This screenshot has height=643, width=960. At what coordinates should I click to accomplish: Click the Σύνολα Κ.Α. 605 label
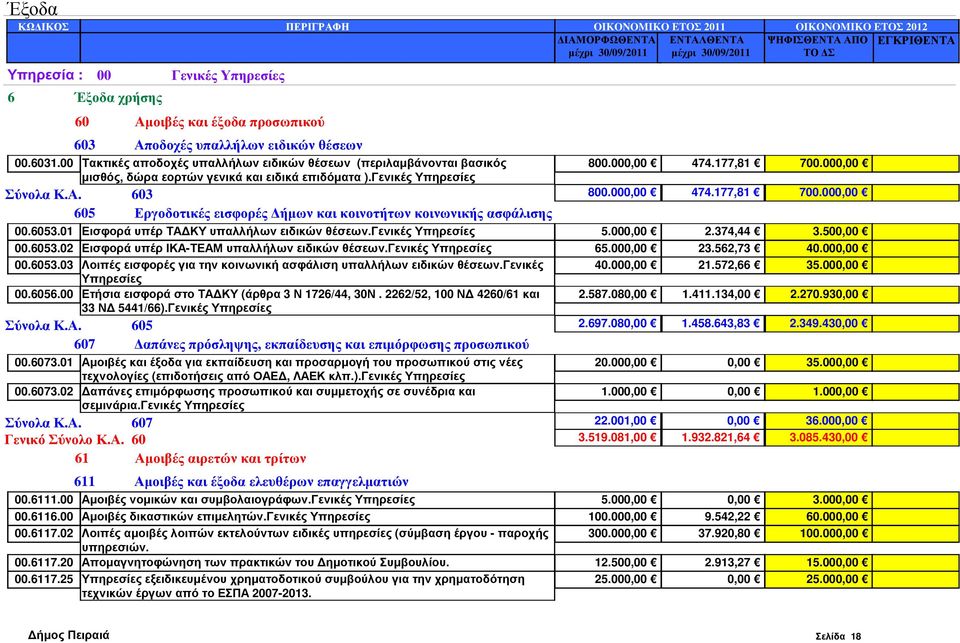pyautogui.click(x=79, y=325)
